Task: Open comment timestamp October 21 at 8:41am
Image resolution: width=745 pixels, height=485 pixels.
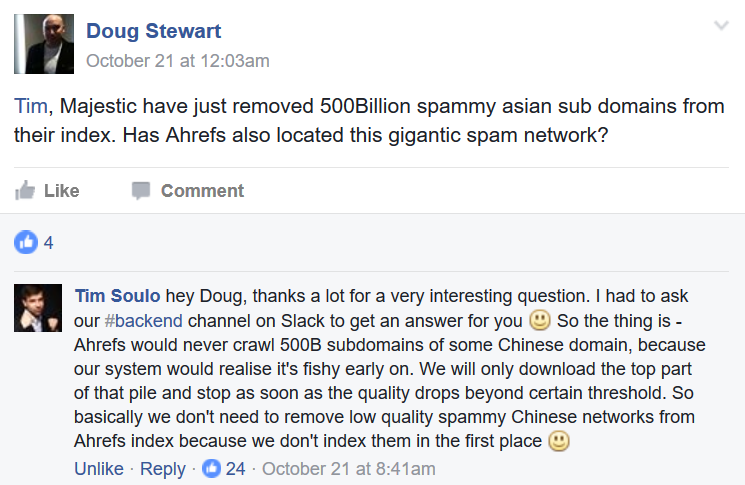Action: (x=349, y=468)
